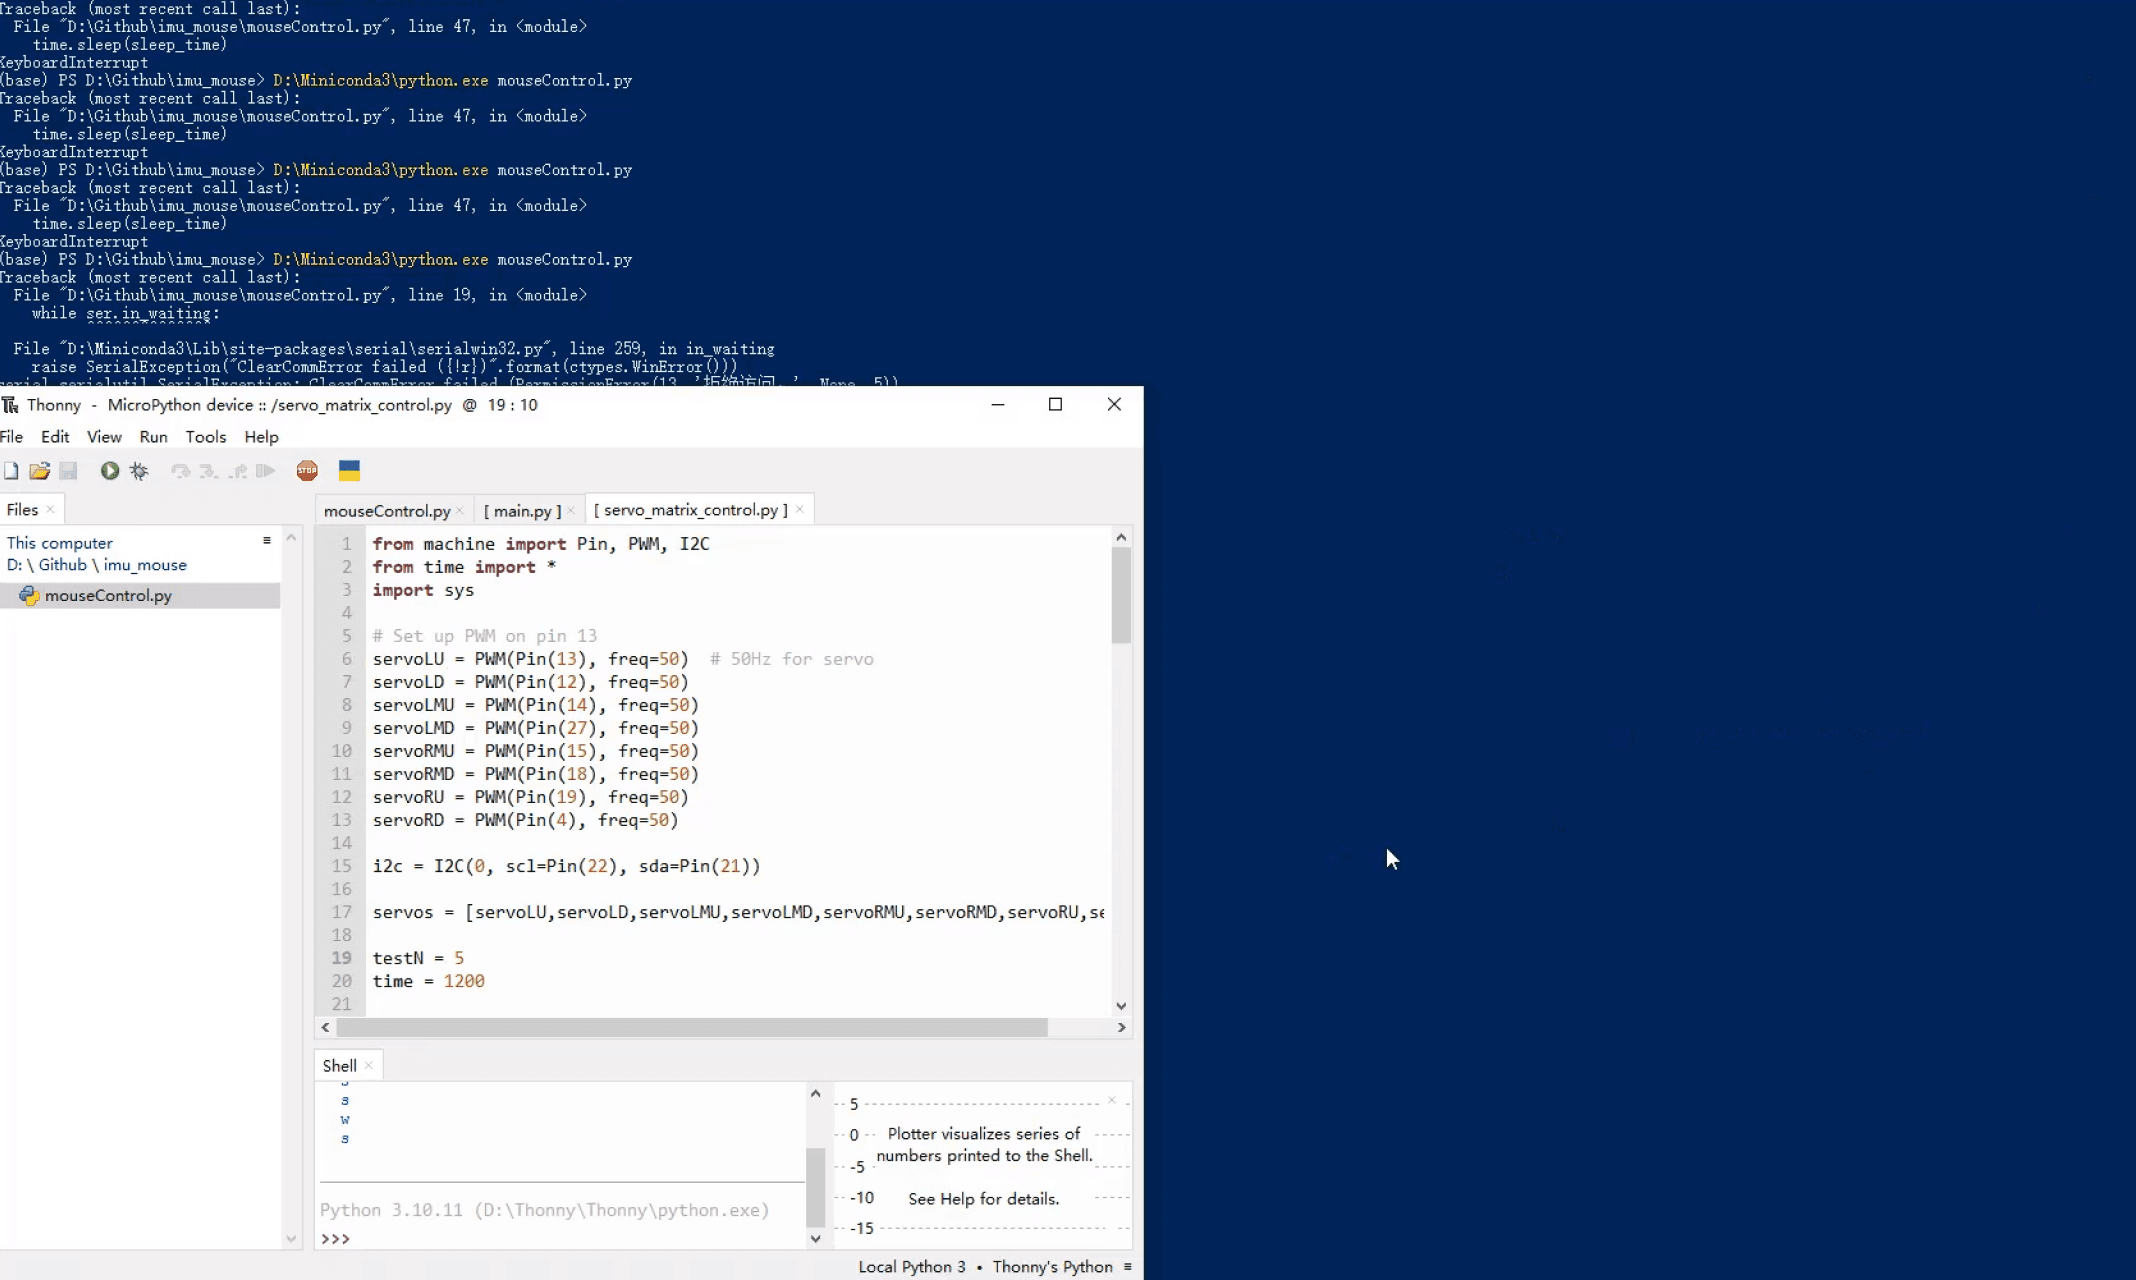Open the Files panel hamburger menu
Screen dimensions: 2136x1280
[x=267, y=541]
